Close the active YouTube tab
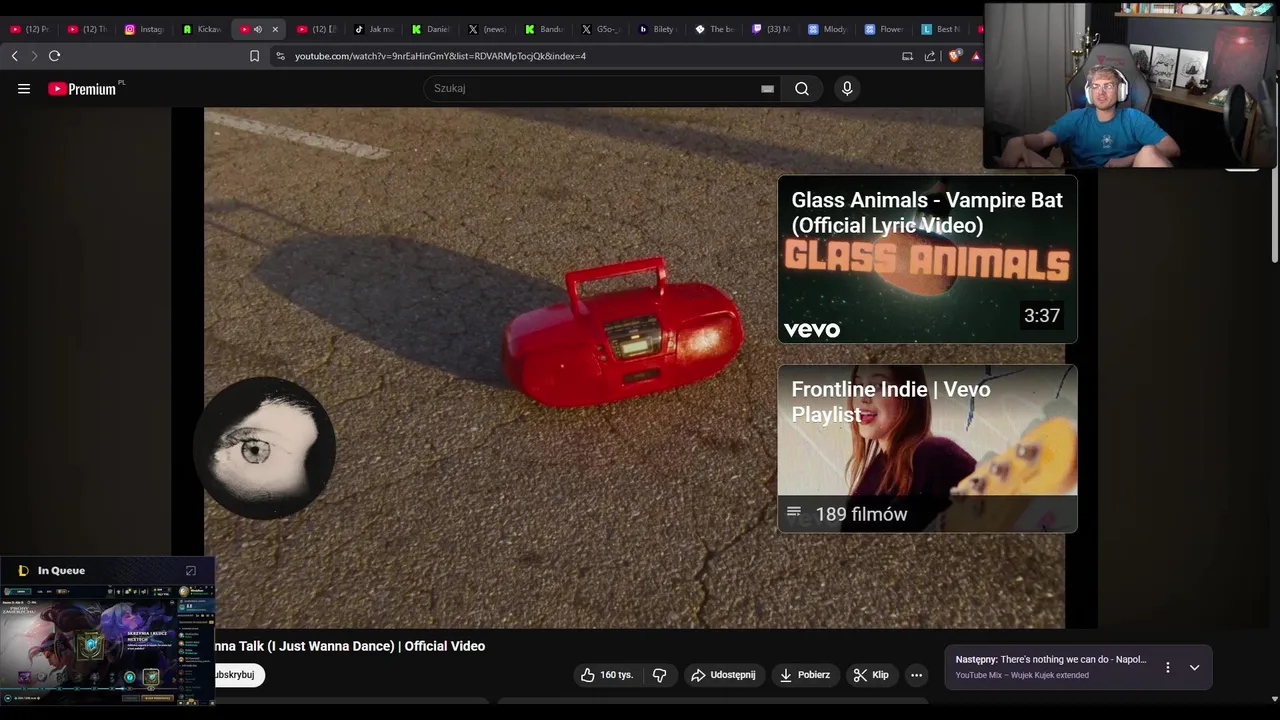 pos(275,29)
